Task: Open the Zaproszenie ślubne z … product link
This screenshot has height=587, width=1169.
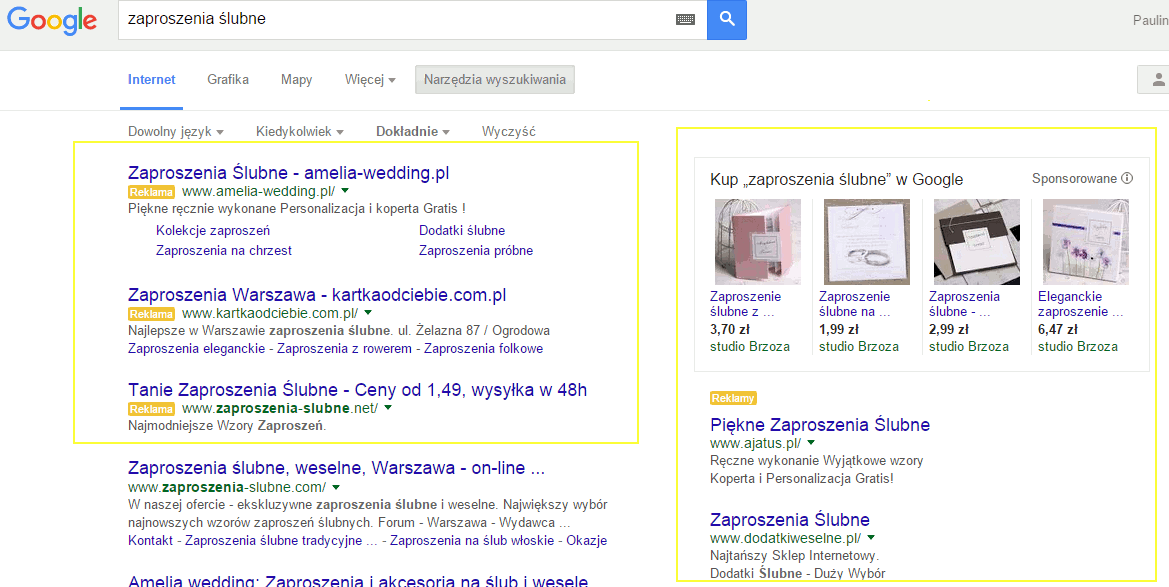Action: (x=746, y=304)
